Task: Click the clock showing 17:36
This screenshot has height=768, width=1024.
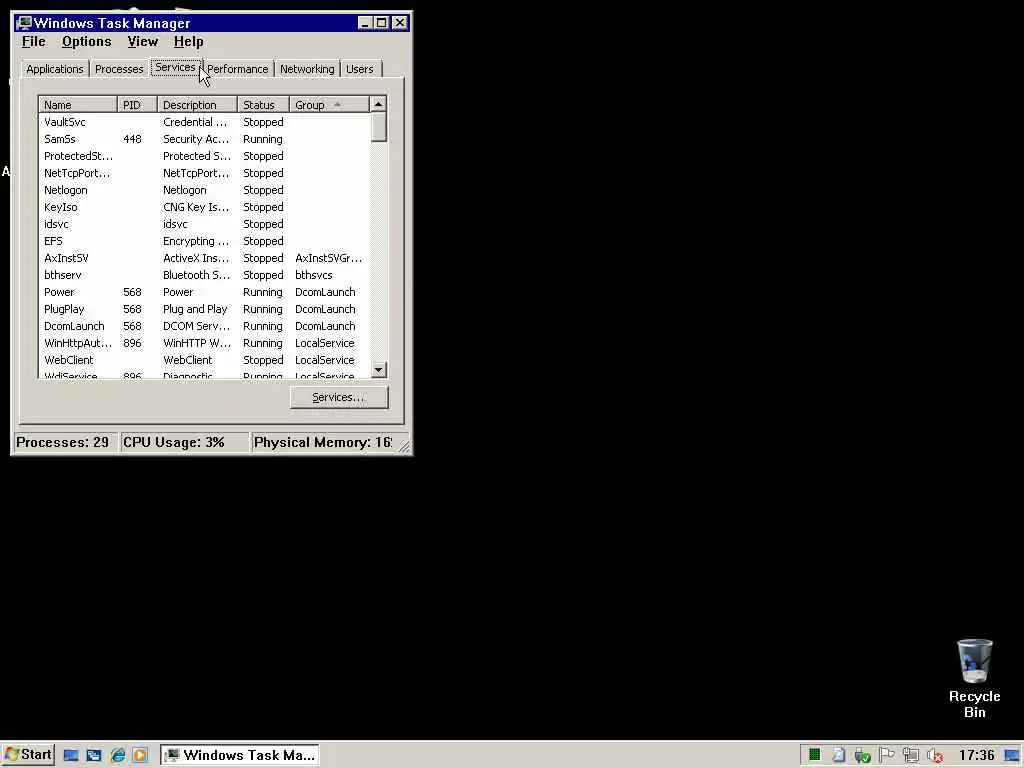Action: [976, 755]
